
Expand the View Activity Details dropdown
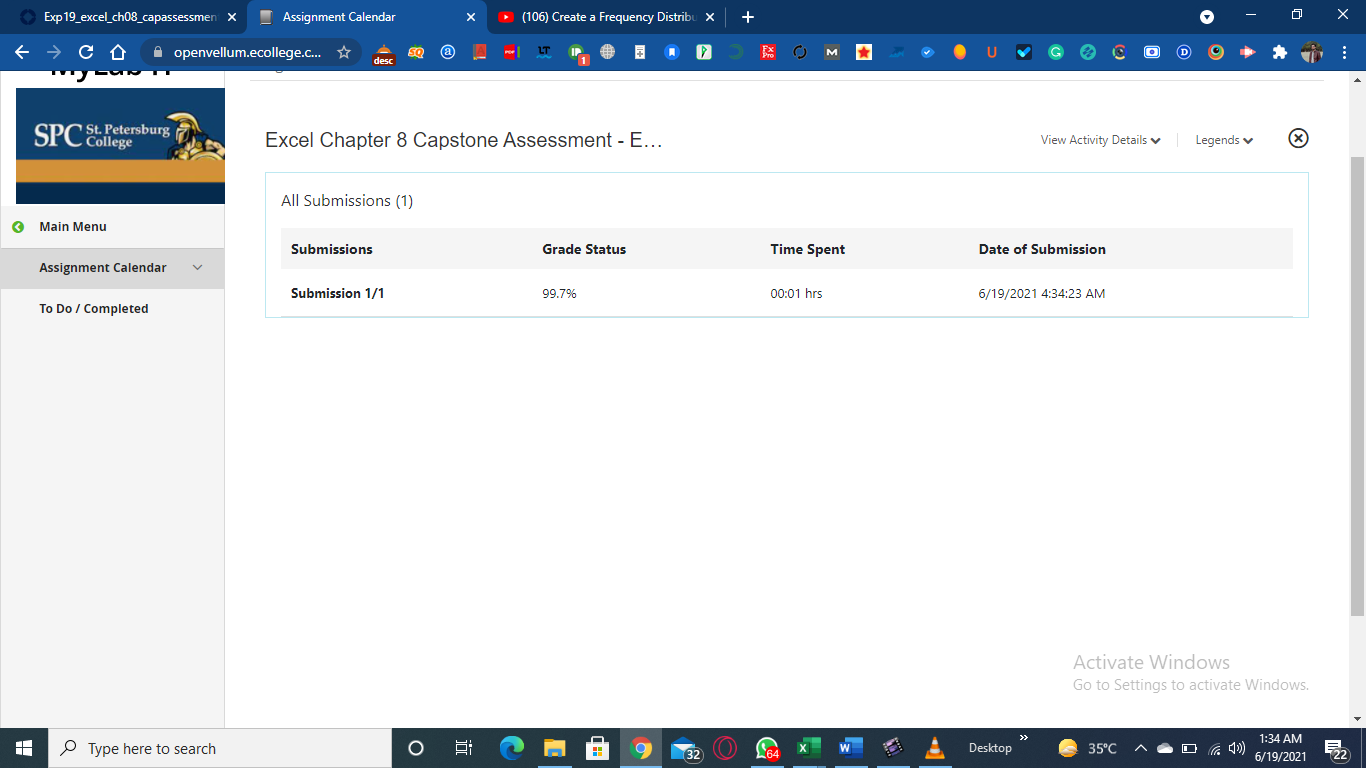click(x=1100, y=140)
